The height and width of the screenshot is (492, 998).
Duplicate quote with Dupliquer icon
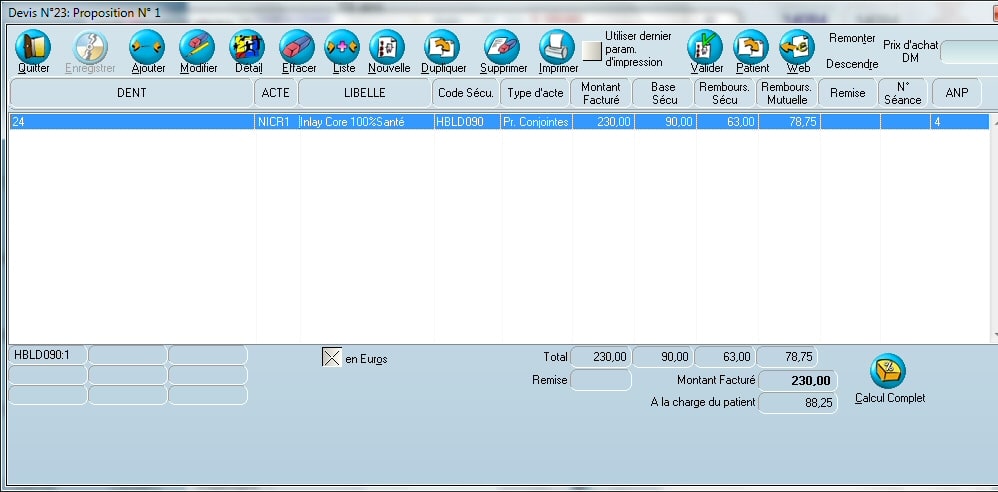[442, 47]
